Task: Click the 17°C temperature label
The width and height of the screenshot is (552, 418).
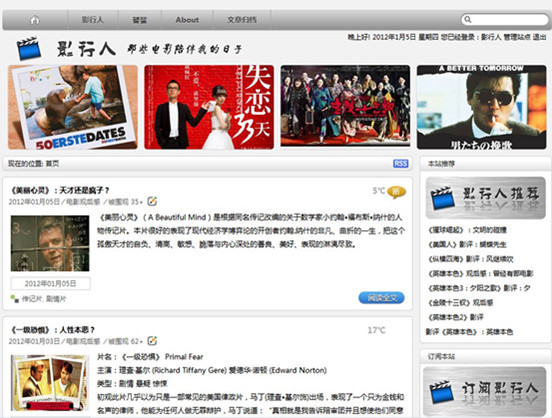Action: tap(376, 330)
